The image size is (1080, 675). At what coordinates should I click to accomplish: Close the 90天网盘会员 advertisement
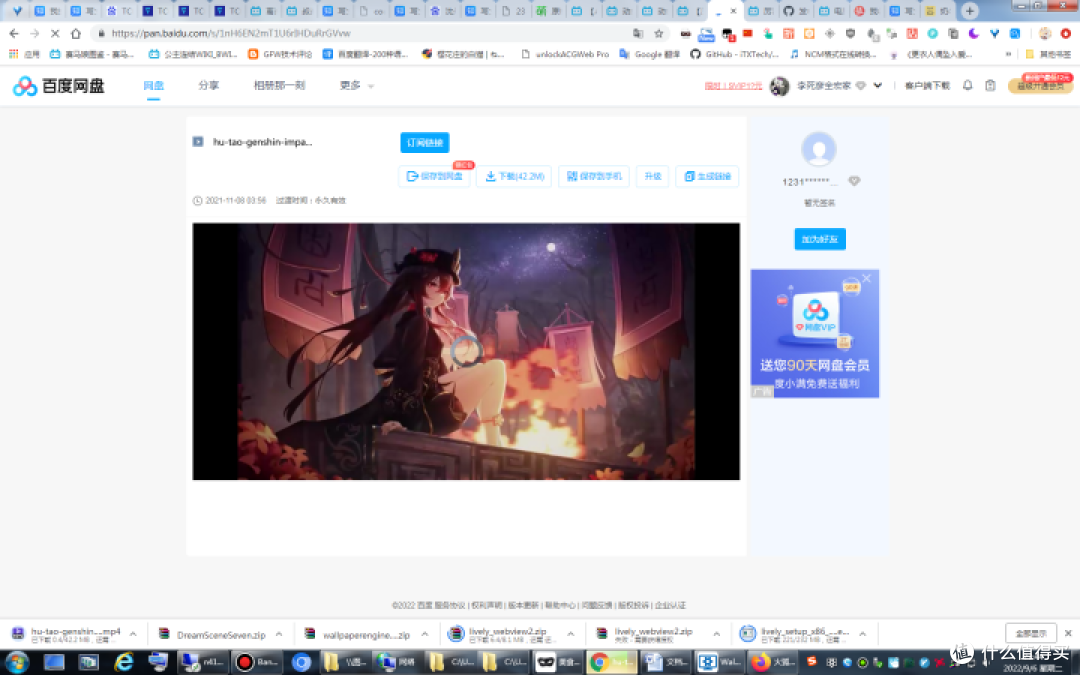pos(866,278)
